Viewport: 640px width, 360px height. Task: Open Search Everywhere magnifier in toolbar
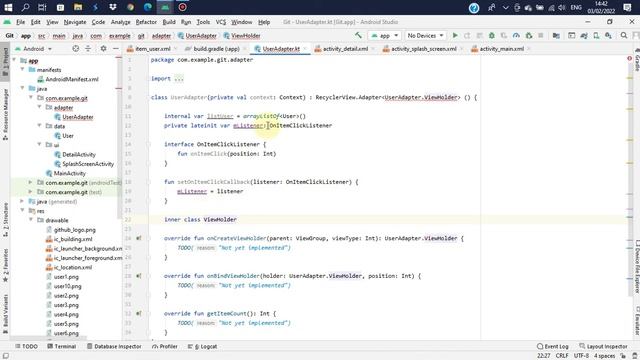pos(624,36)
